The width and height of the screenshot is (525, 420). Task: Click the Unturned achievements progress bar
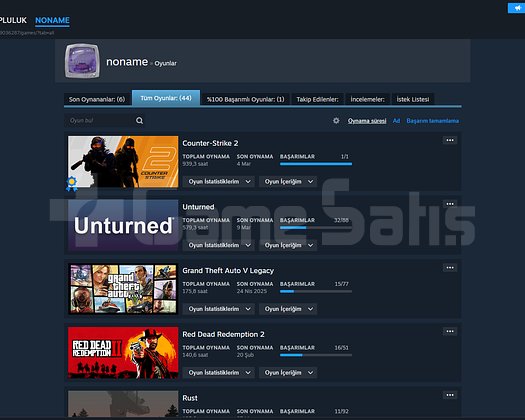tap(316, 227)
